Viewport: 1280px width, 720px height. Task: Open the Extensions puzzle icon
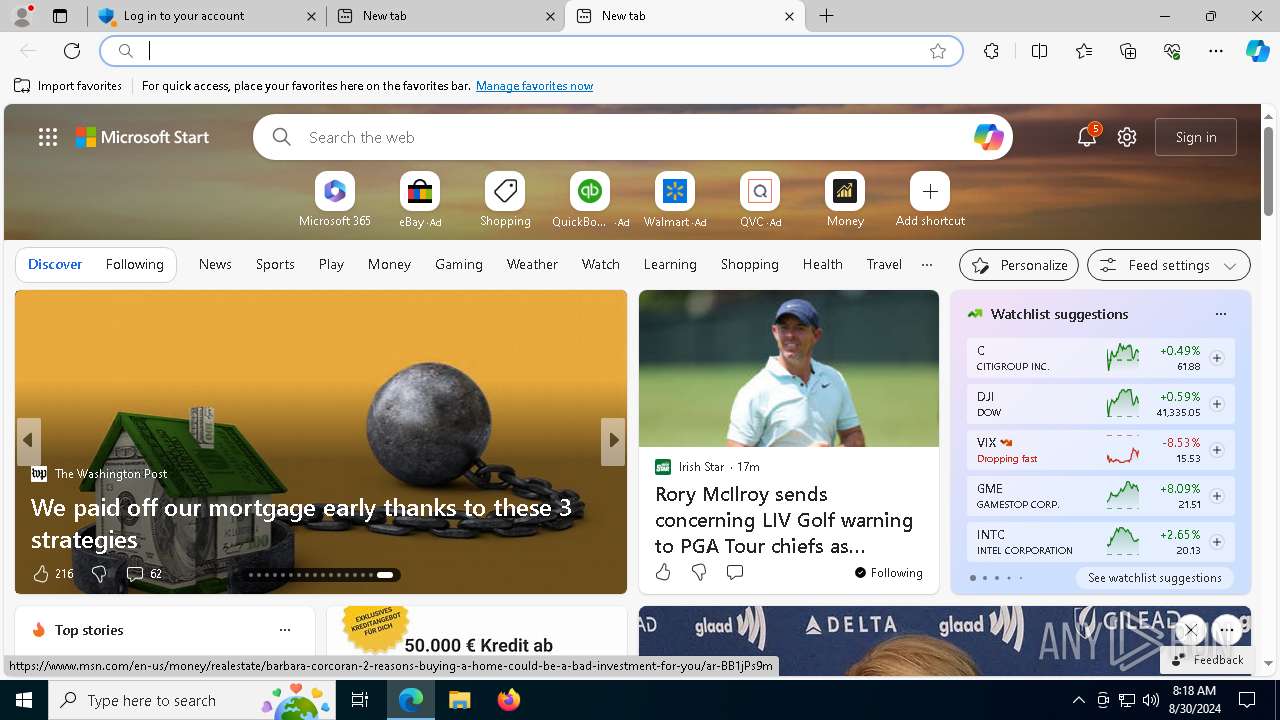(991, 51)
